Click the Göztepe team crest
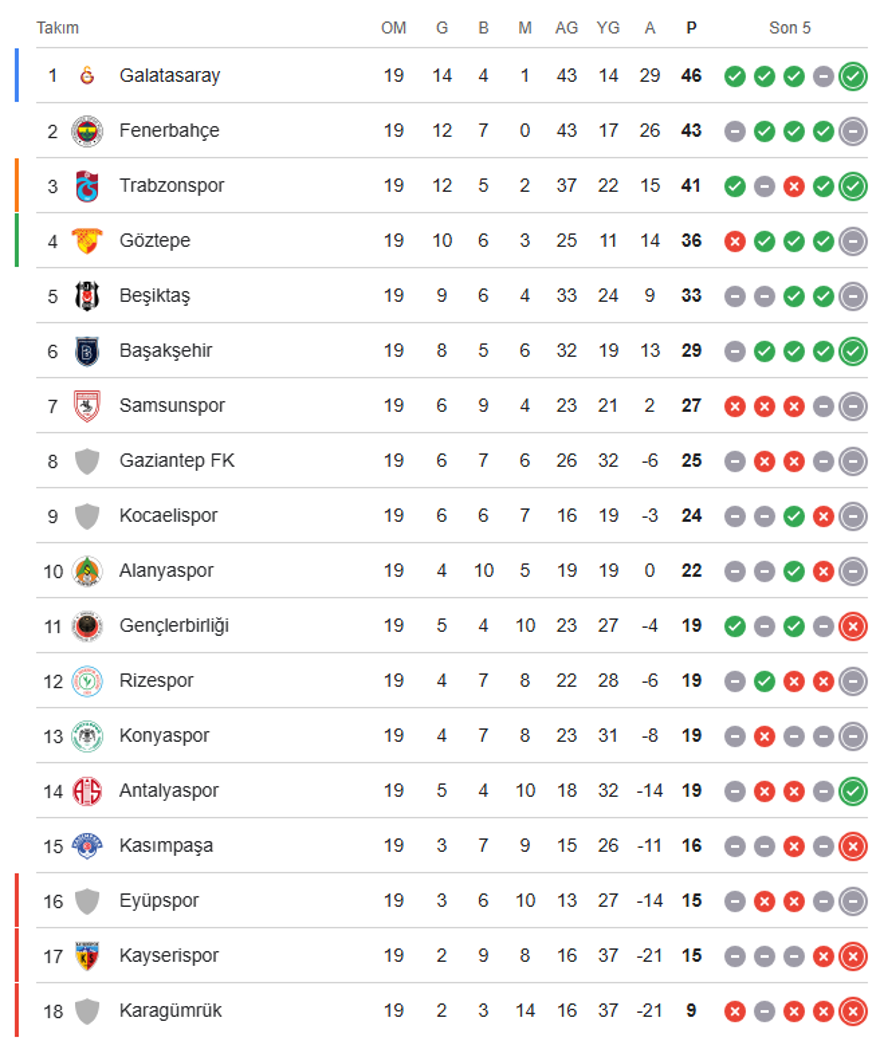Screen dimensions: 880x1045 [x=87, y=241]
